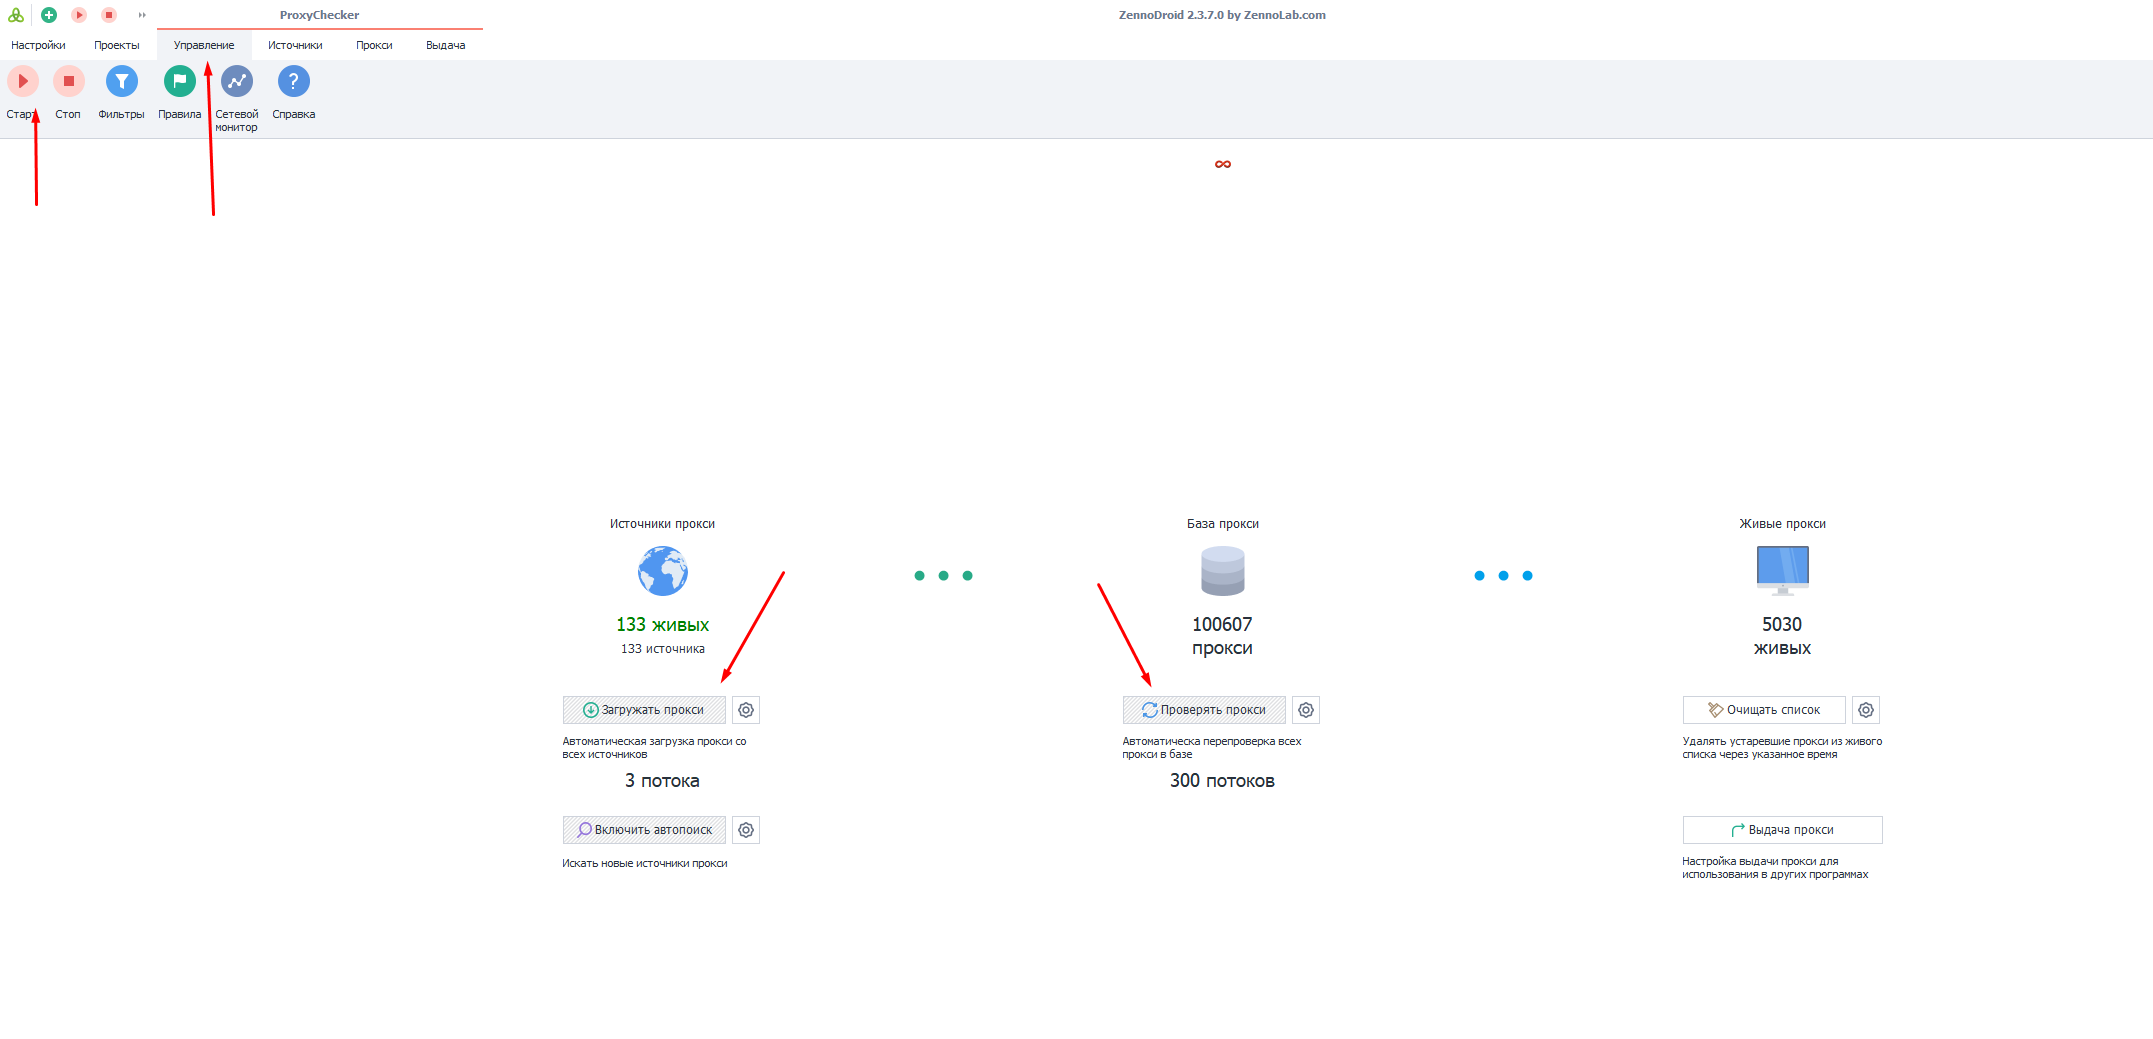Toggle the Загружать прокси button
This screenshot has height=1039, width=2153.
pos(644,710)
